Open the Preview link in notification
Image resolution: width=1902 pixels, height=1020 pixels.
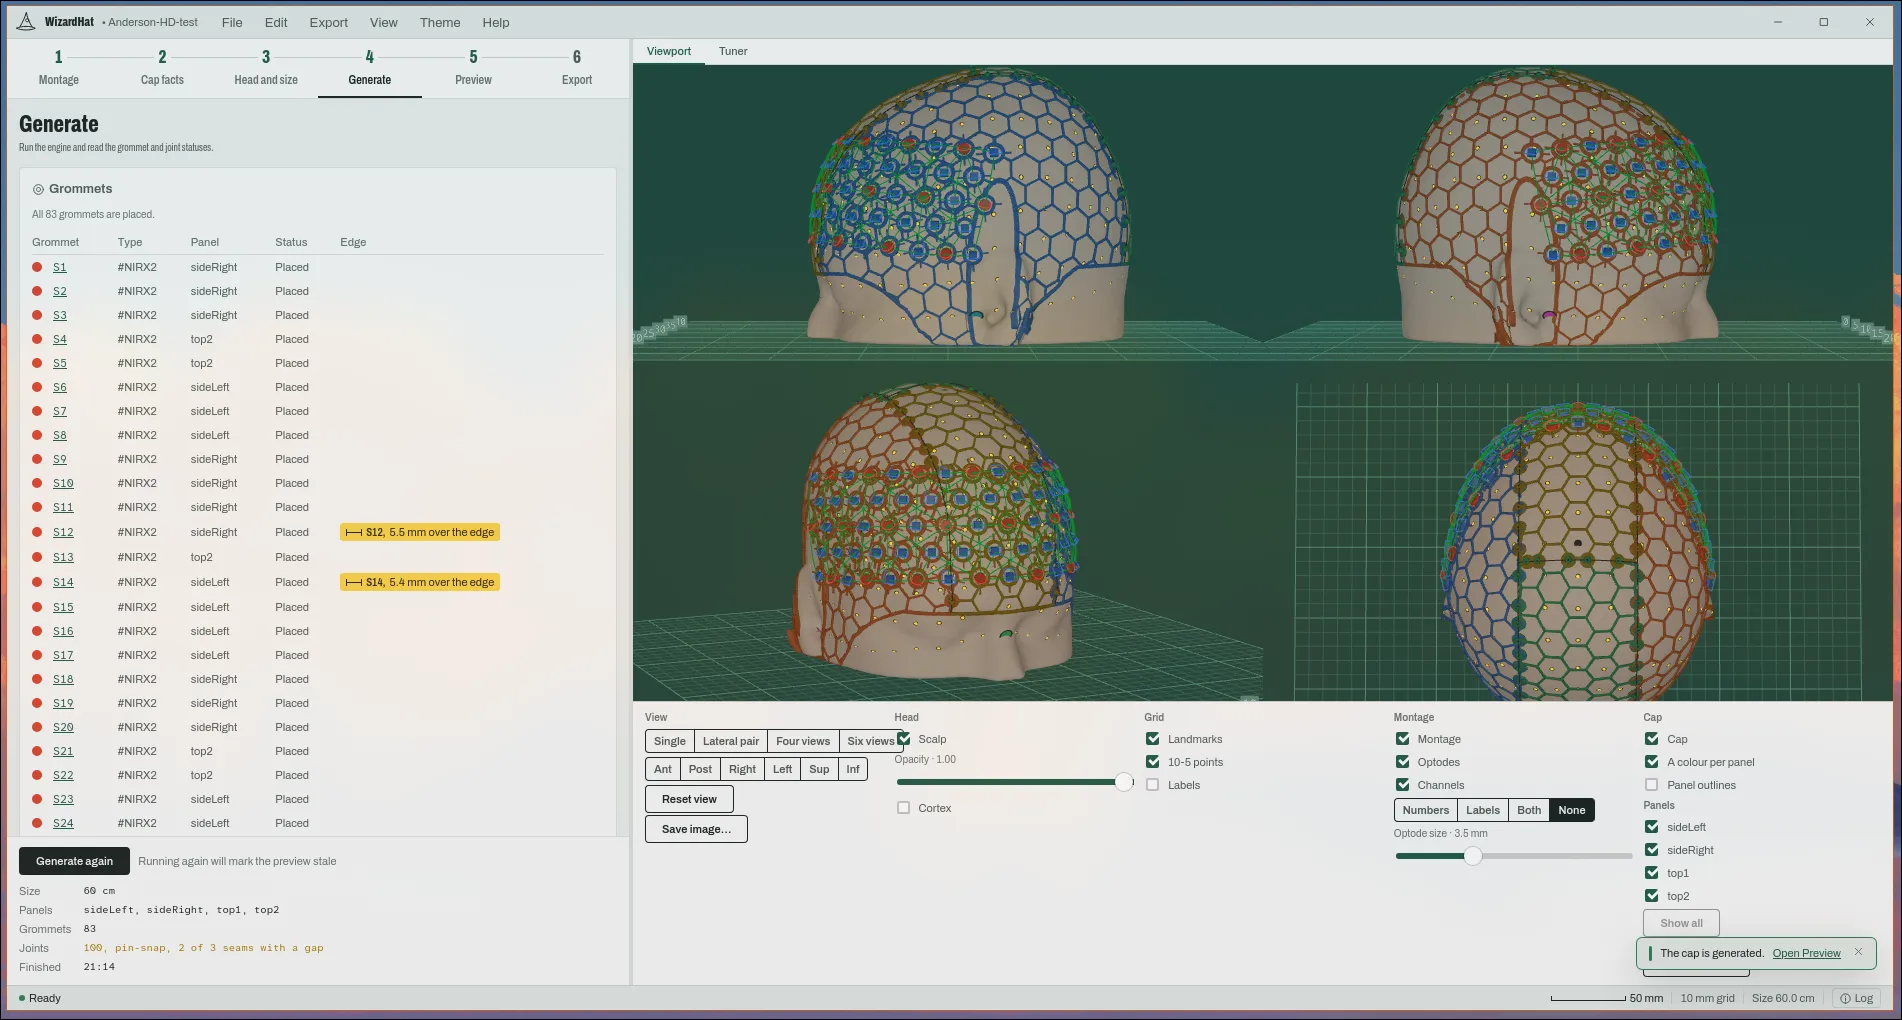pyautogui.click(x=1806, y=953)
